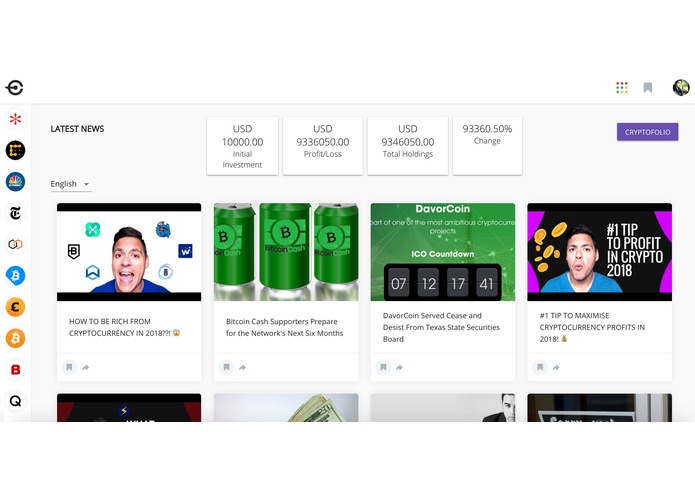The image size is (695, 494).
Task: Select the New York Times source icon
Action: [x=16, y=213]
